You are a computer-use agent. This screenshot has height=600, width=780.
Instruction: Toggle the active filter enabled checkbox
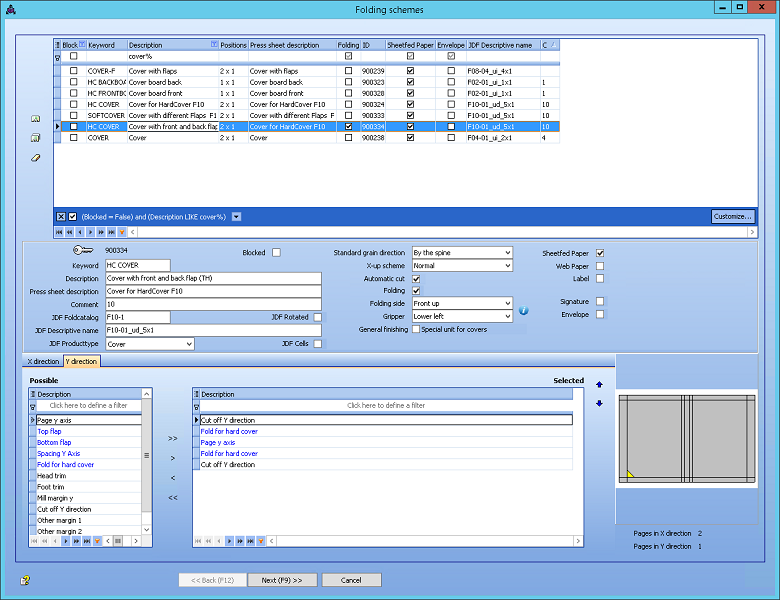73,216
